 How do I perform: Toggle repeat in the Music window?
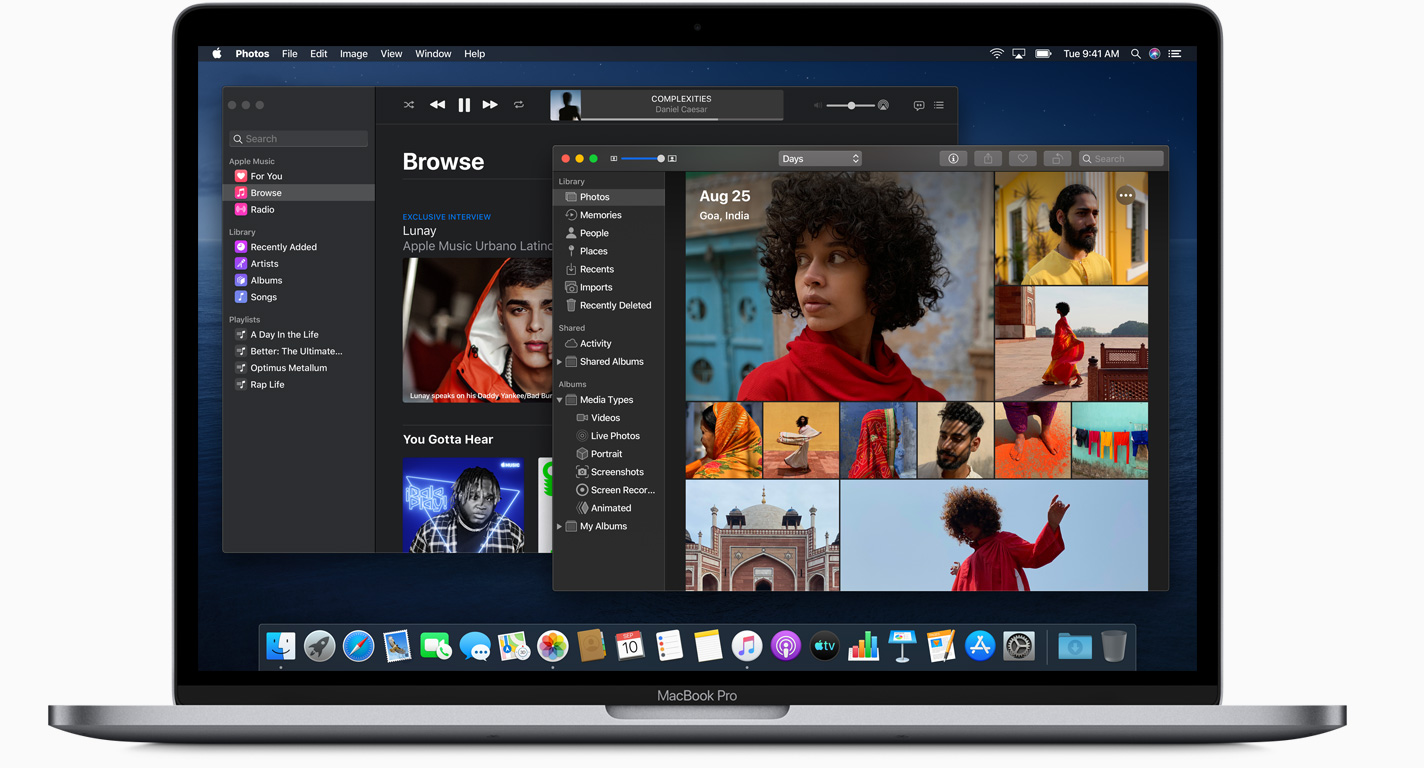(518, 105)
